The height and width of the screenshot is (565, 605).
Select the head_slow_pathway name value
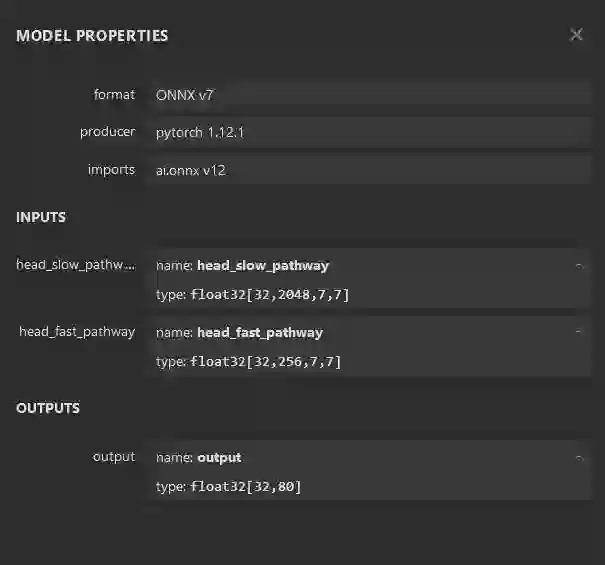click(263, 266)
